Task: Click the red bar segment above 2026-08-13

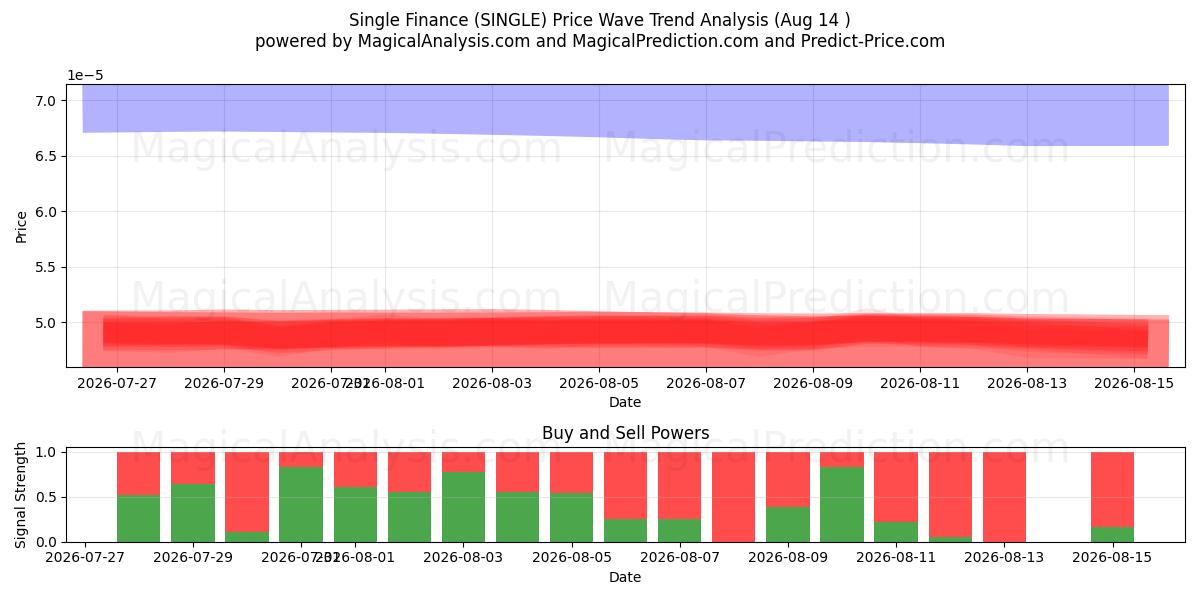Action: [x=1005, y=497]
